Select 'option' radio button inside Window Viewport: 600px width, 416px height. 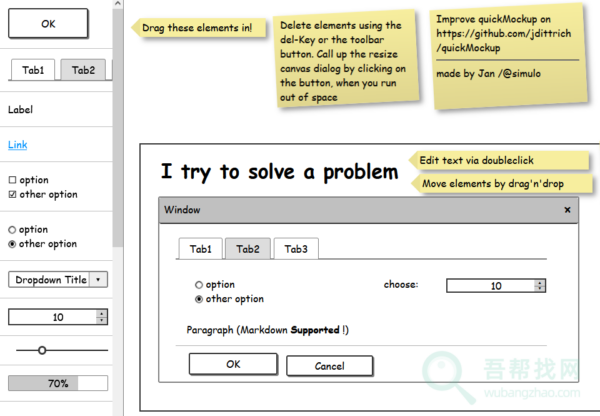click(199, 285)
